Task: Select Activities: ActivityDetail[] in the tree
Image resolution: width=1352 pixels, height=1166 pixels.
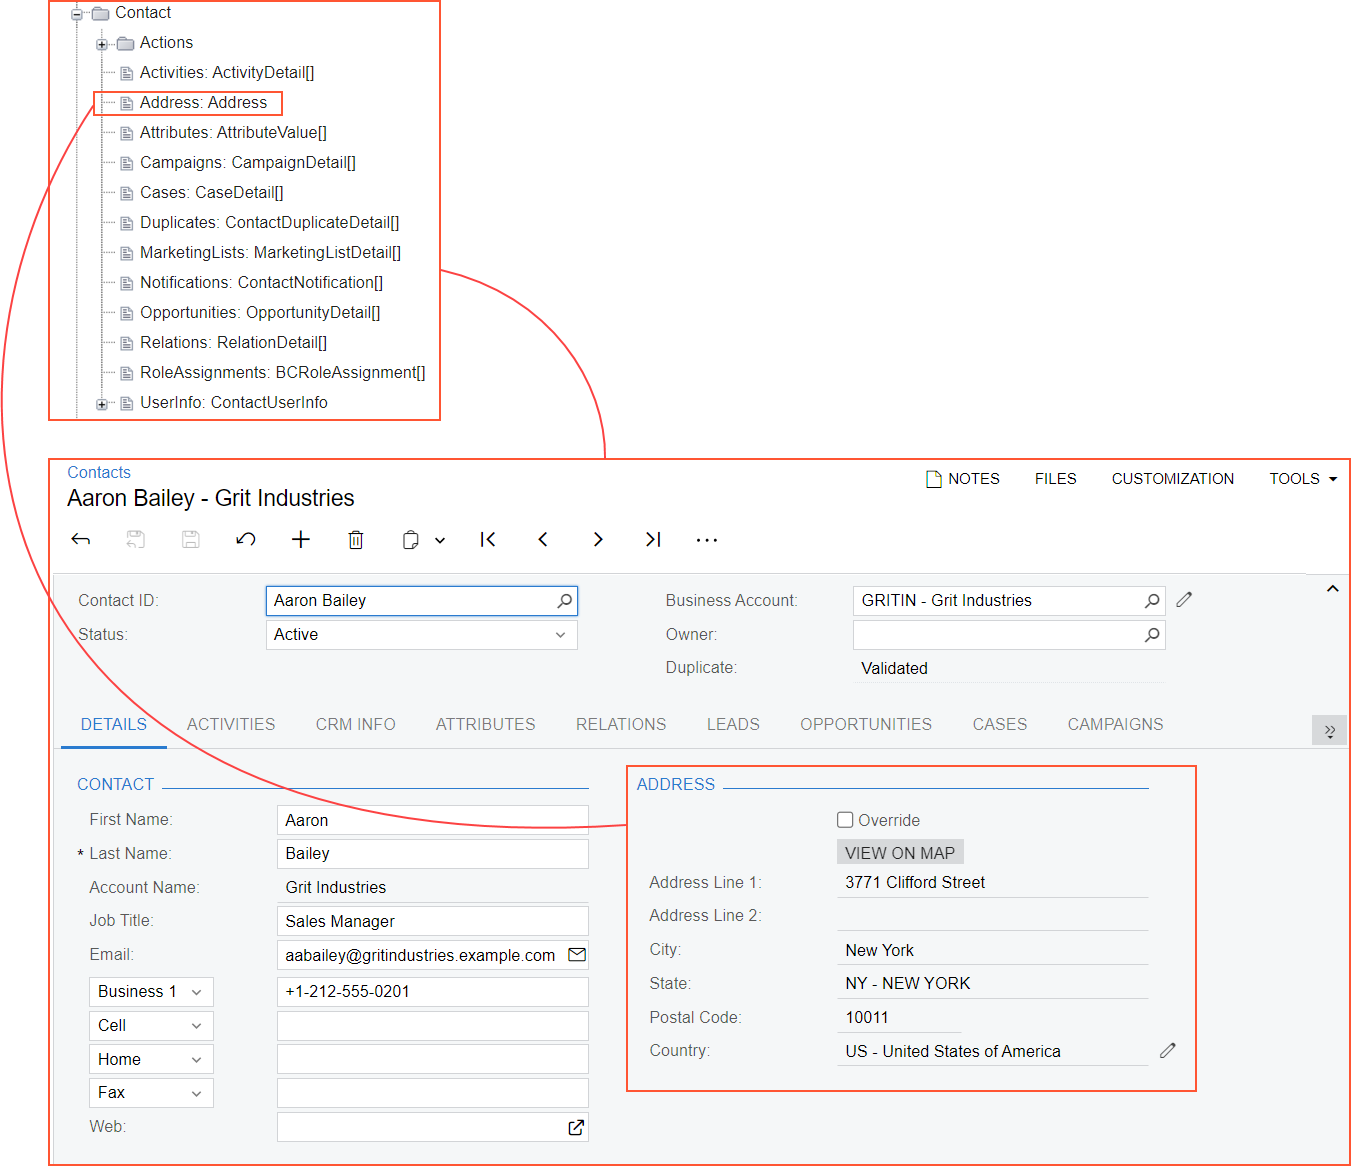Action: point(227,73)
